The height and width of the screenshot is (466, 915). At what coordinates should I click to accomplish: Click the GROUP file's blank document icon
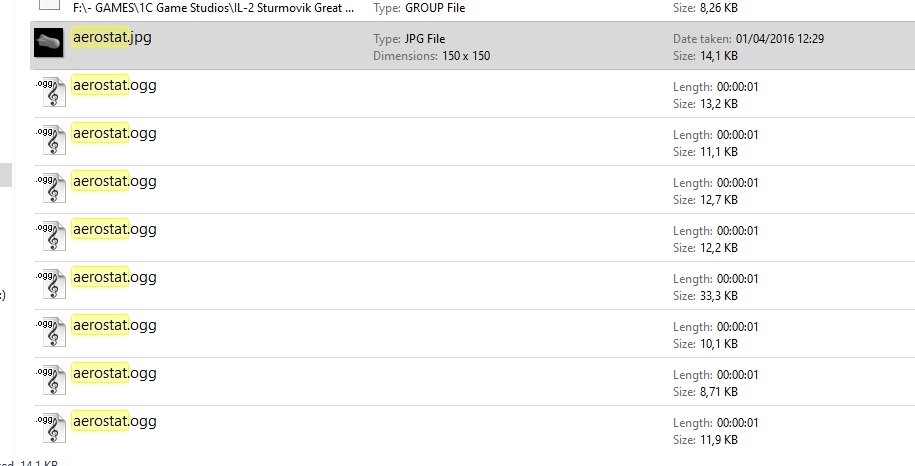(x=50, y=6)
